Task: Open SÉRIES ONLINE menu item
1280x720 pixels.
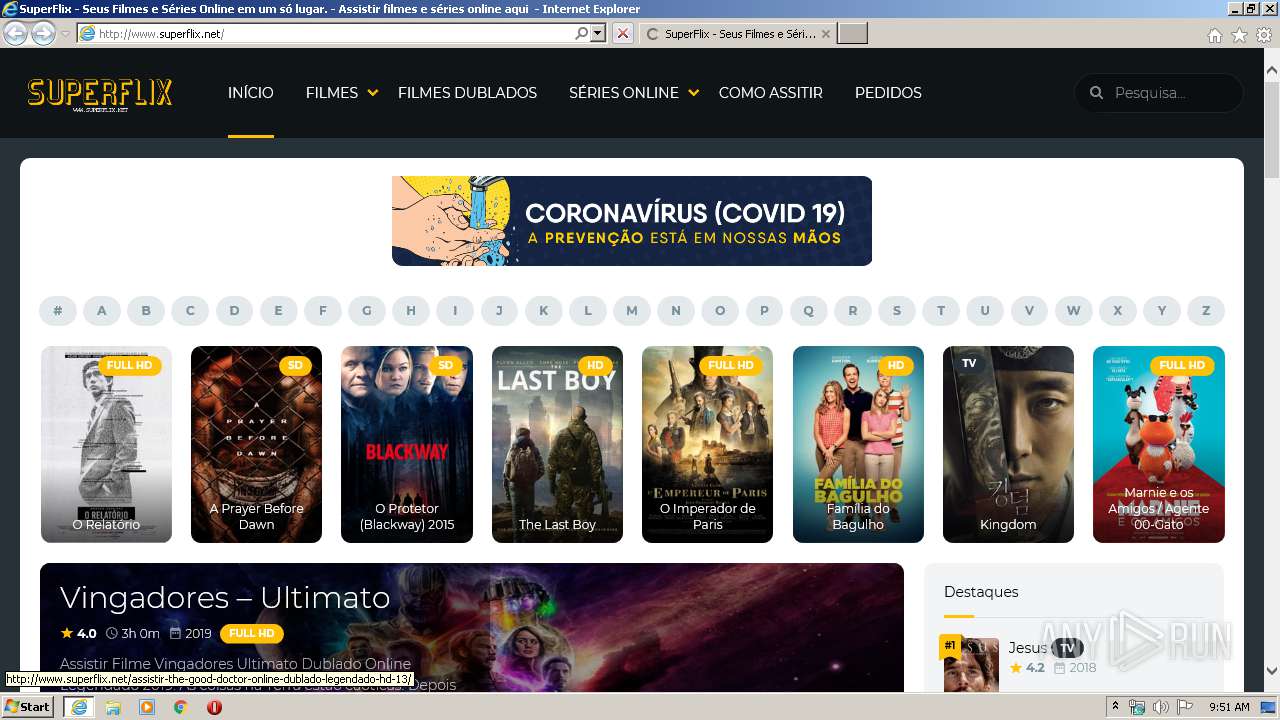Action: pyautogui.click(x=624, y=93)
